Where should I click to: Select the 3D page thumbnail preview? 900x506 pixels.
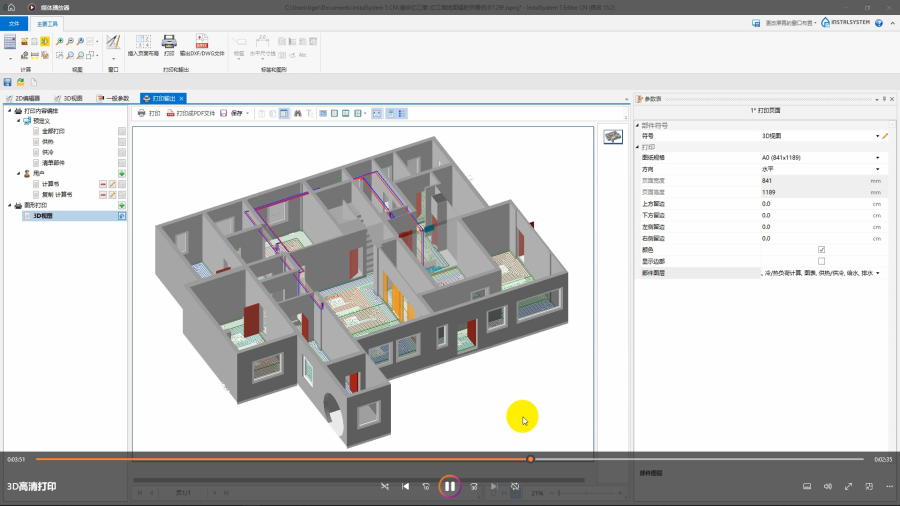point(612,137)
